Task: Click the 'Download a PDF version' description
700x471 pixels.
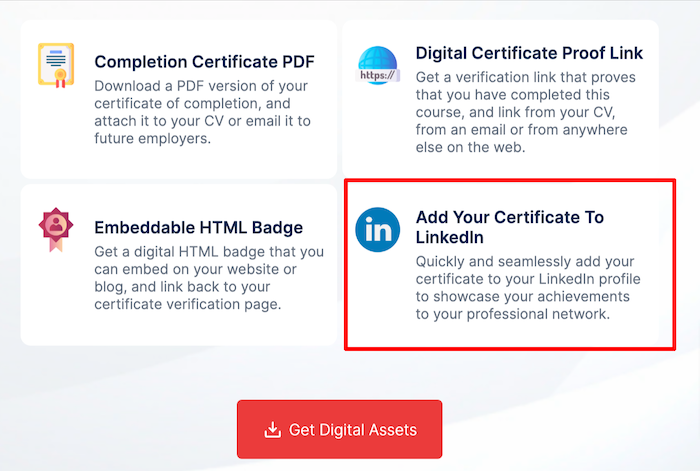Action: click(x=202, y=112)
